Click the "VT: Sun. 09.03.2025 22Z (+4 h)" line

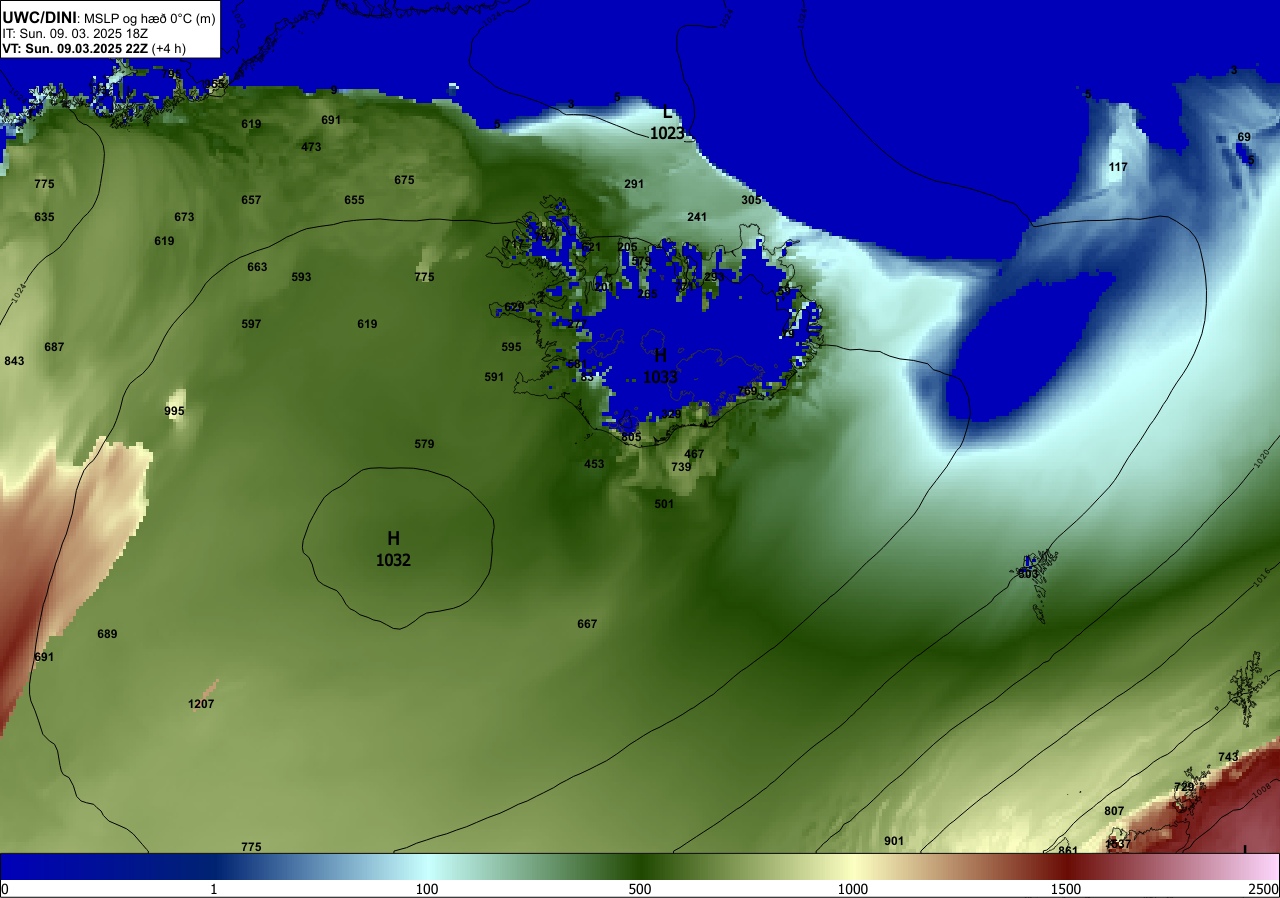point(95,48)
